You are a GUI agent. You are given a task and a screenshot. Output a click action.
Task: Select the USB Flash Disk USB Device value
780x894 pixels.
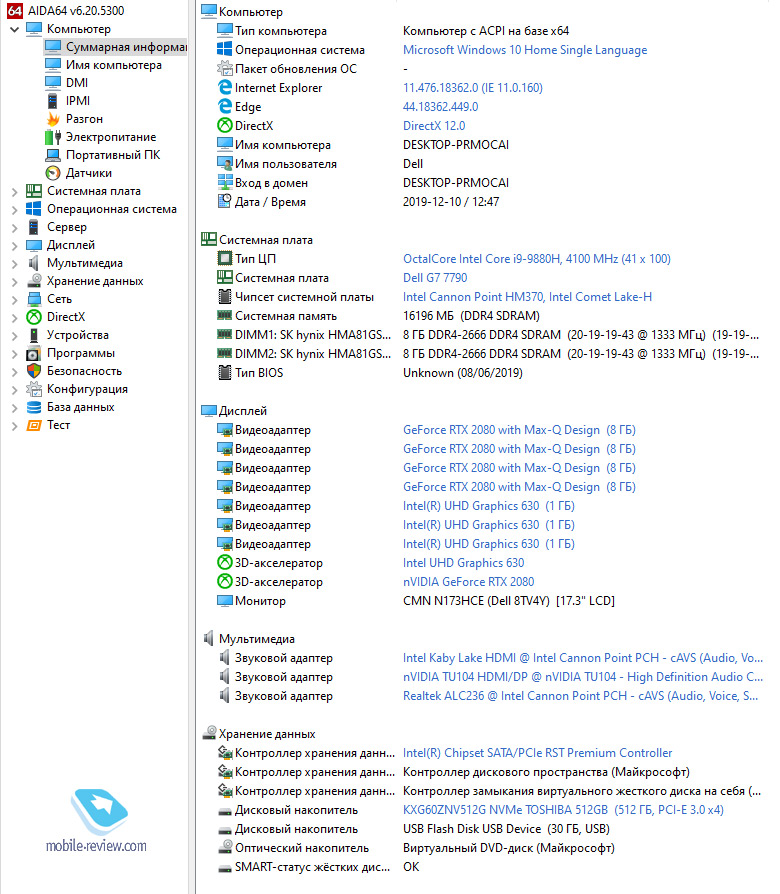pos(506,828)
